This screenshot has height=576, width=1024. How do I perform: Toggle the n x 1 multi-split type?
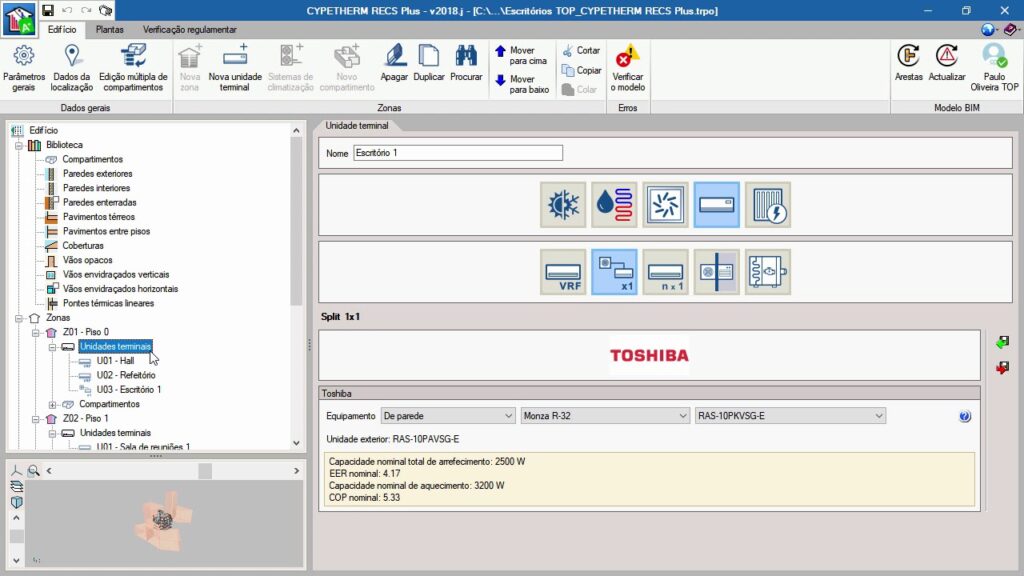pos(665,272)
